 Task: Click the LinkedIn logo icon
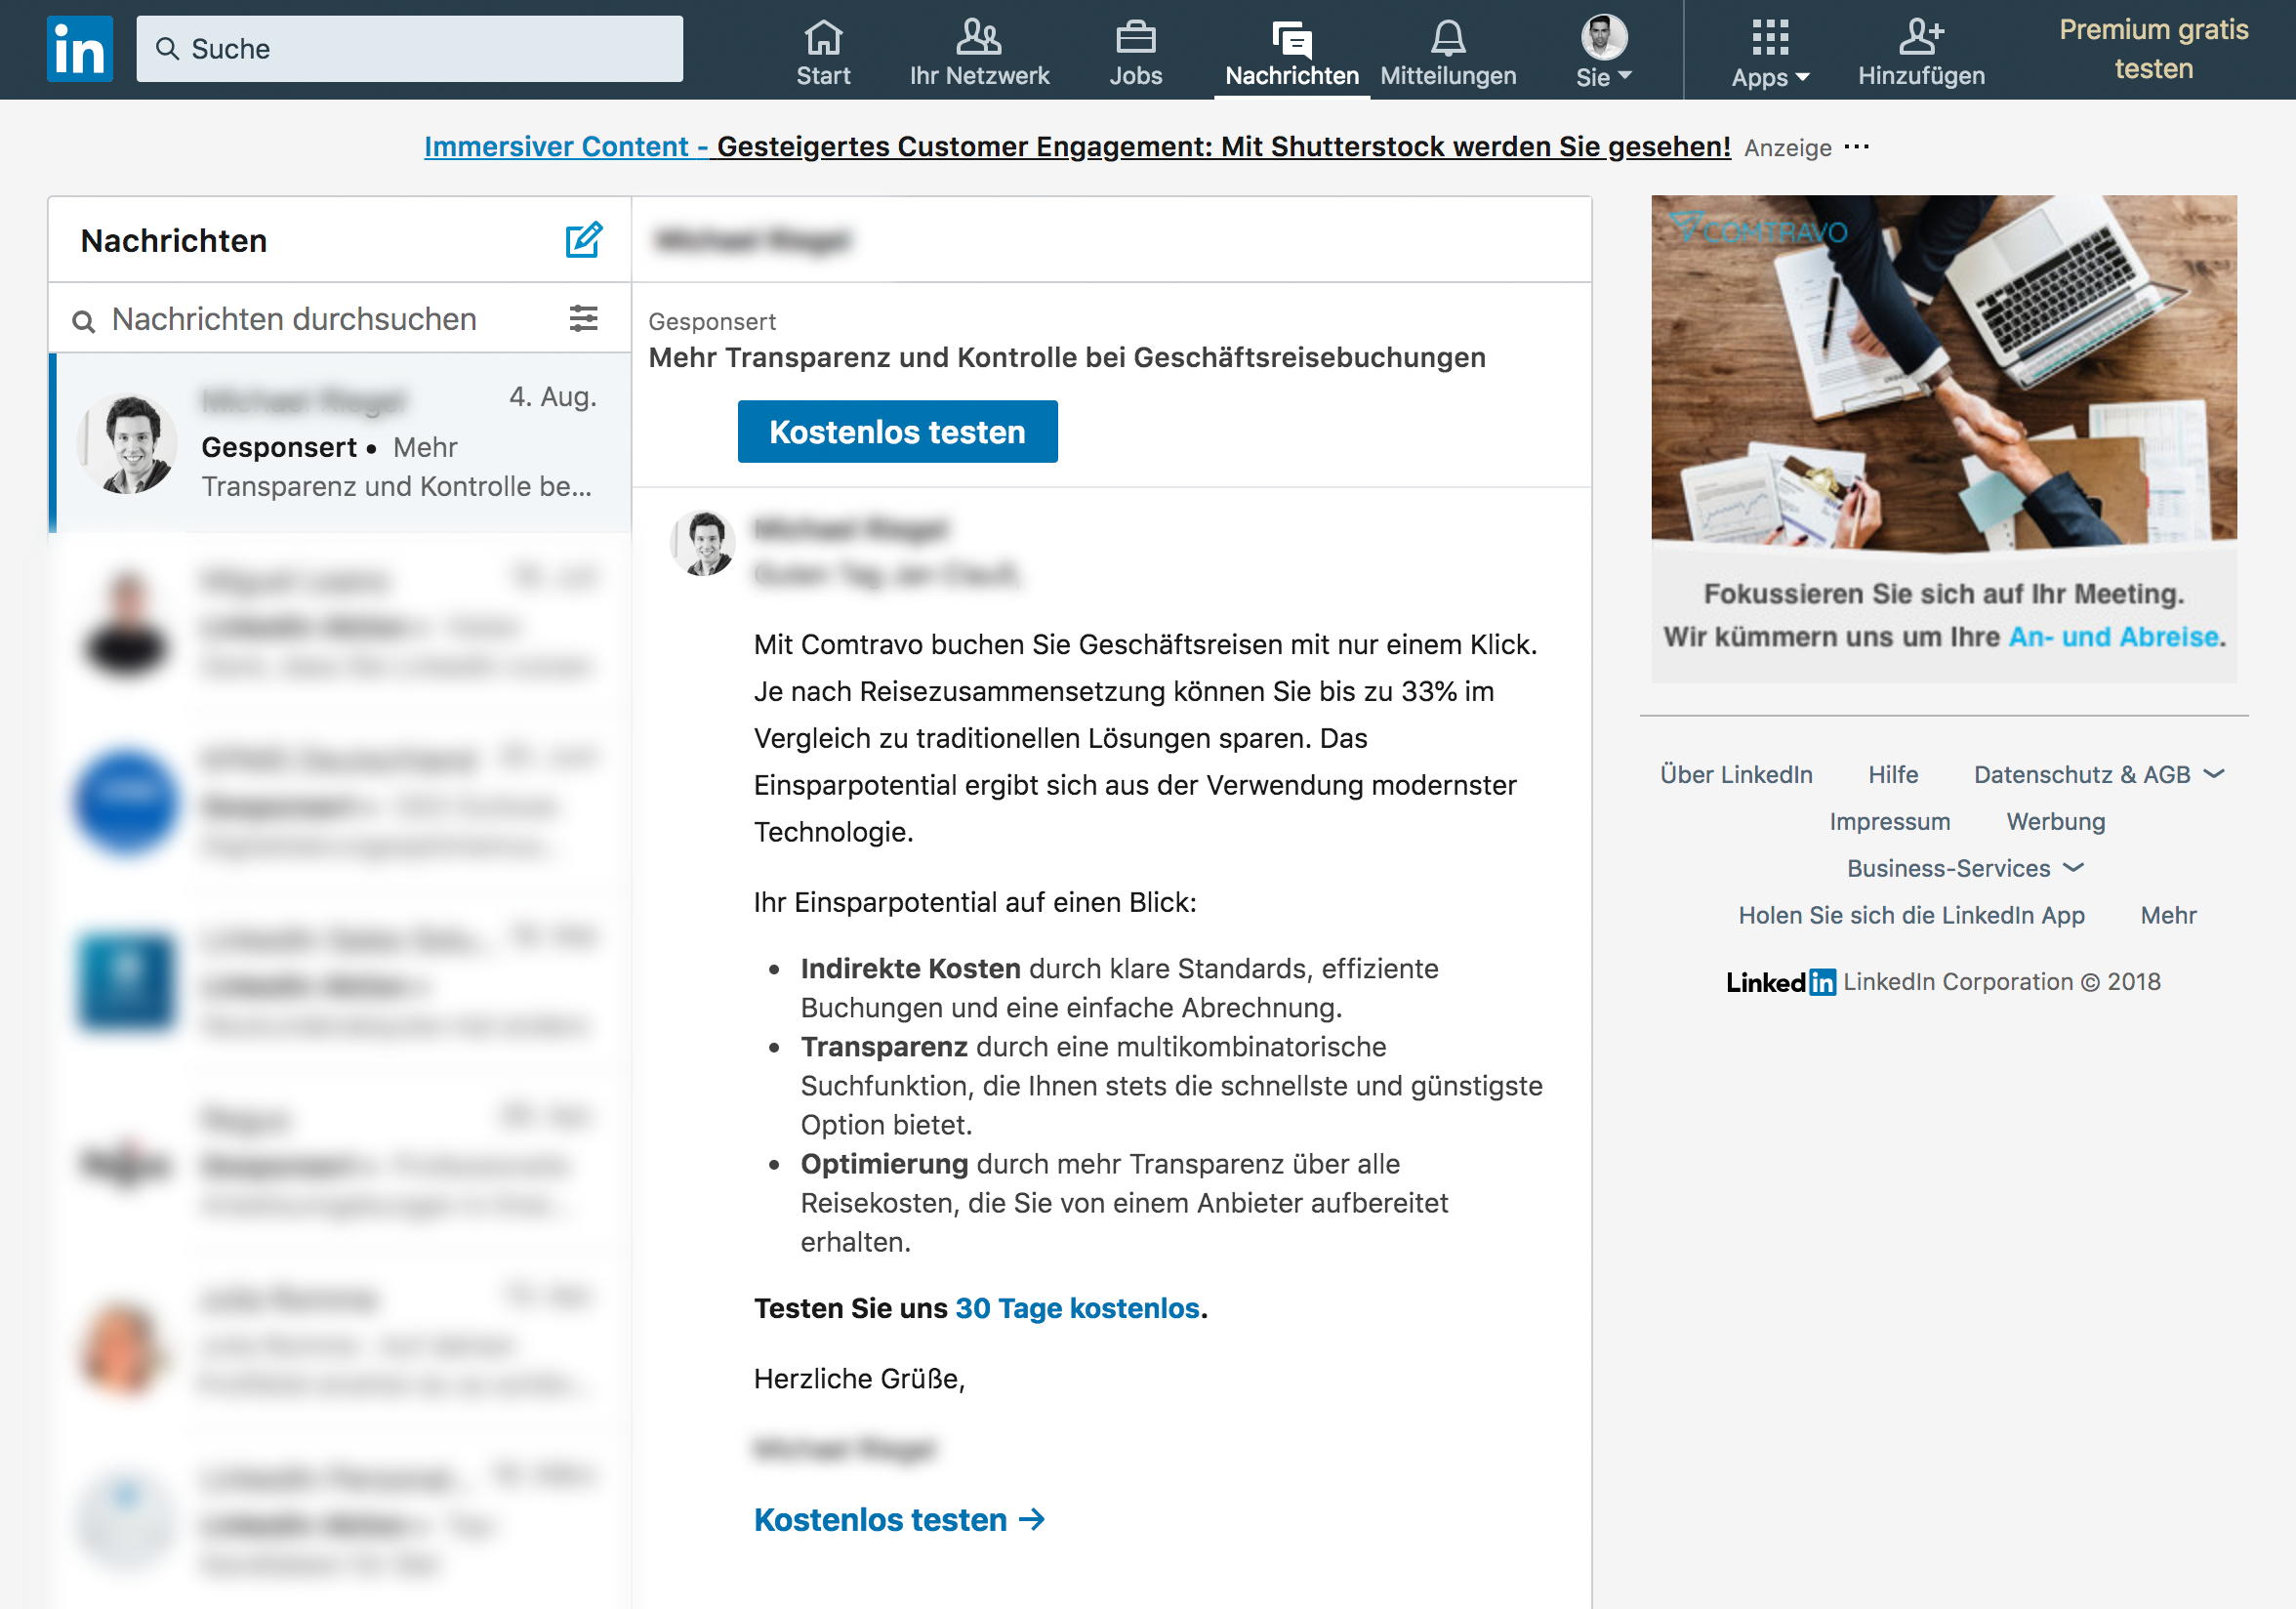[x=80, y=48]
